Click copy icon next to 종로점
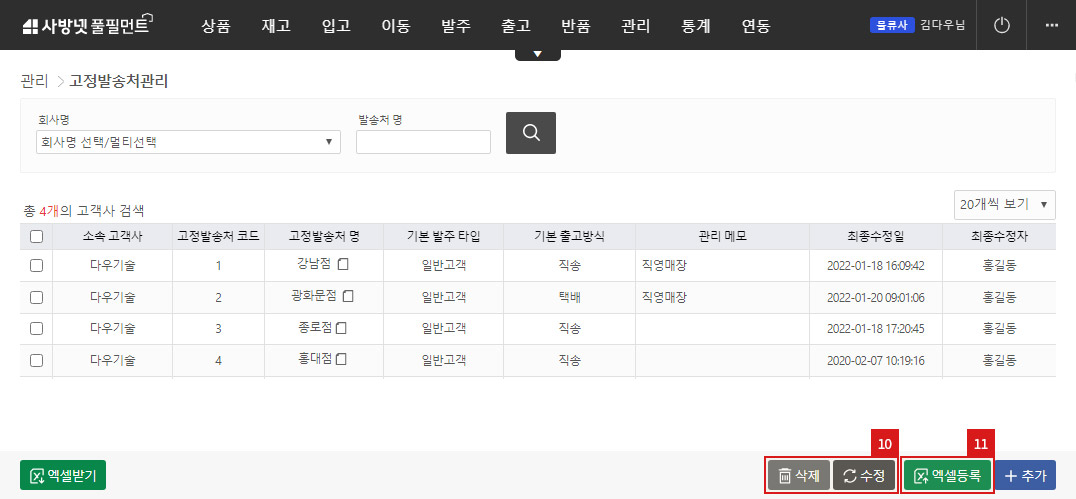Viewport: 1076px width, 499px height. pyautogui.click(x=341, y=328)
